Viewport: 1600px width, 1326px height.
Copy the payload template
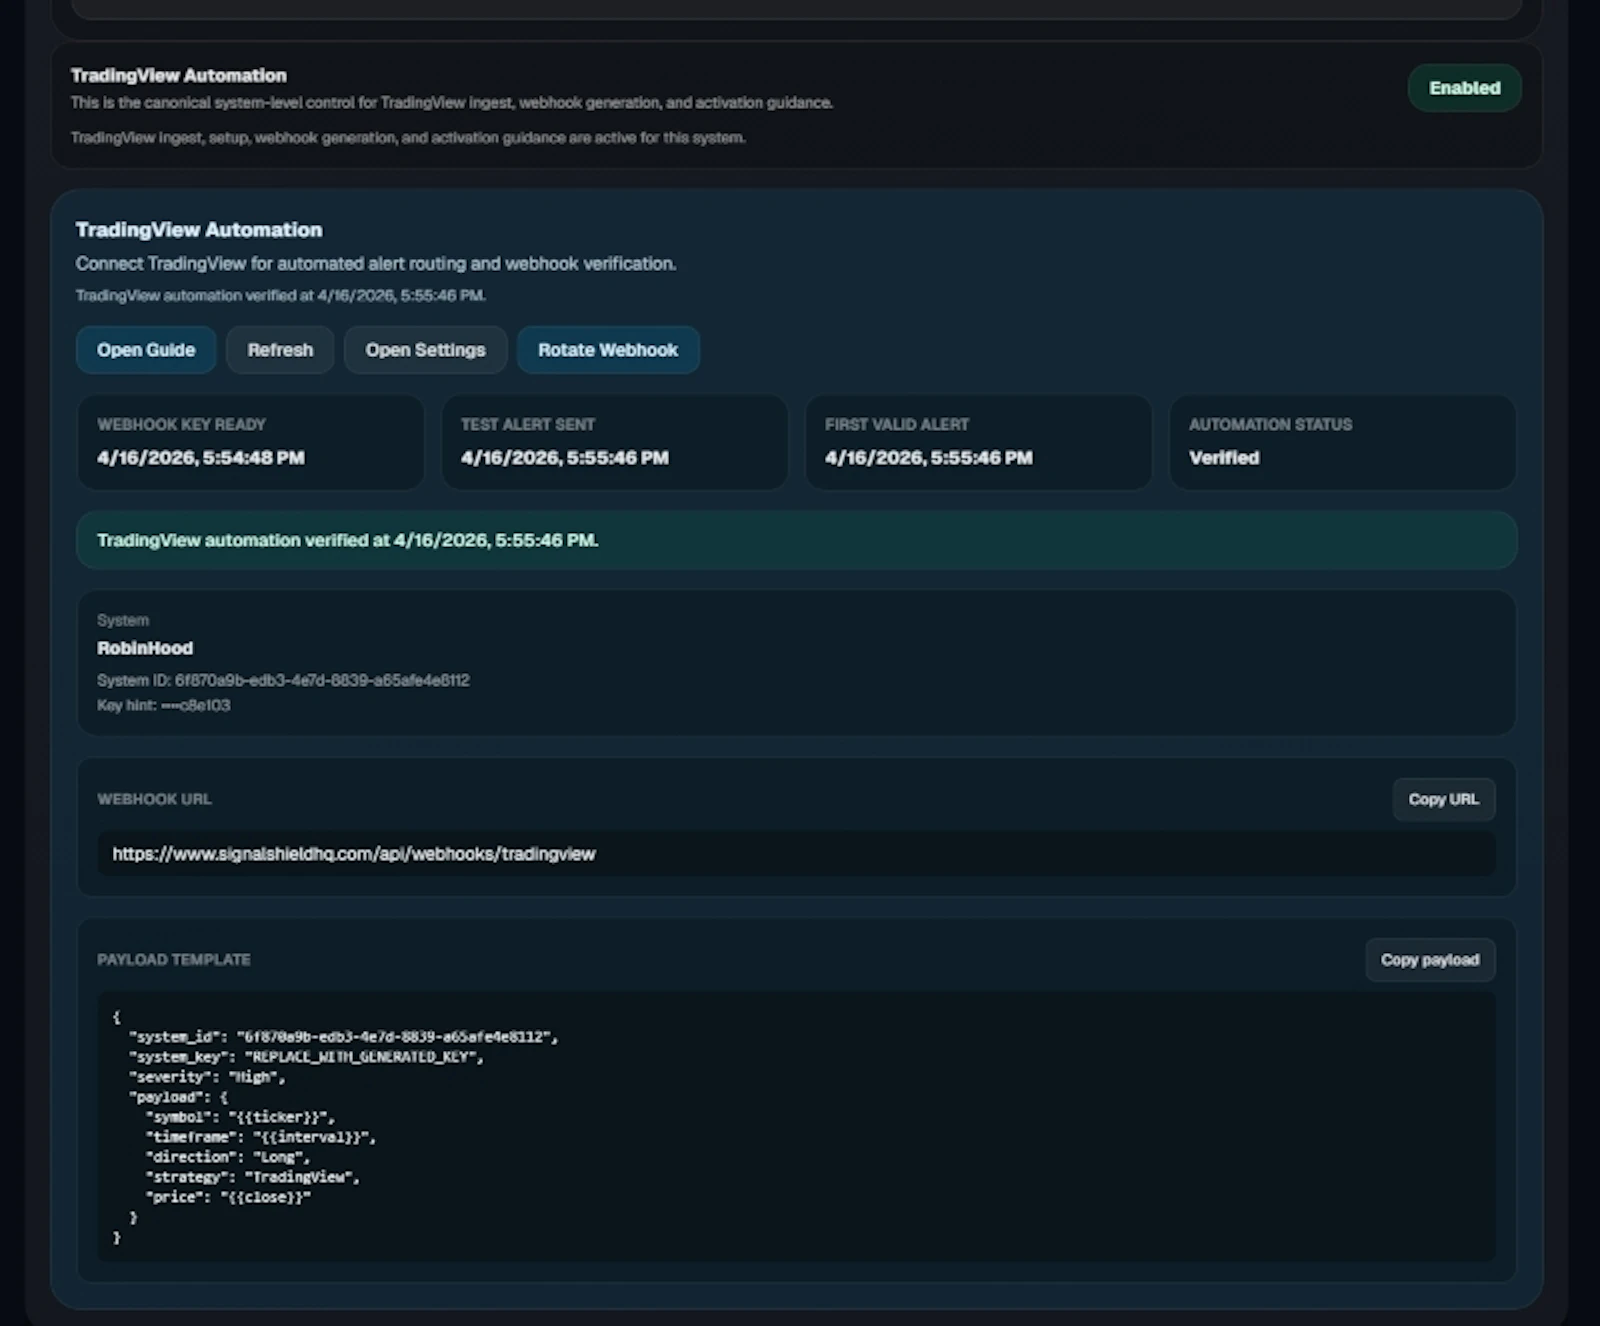[x=1430, y=960]
